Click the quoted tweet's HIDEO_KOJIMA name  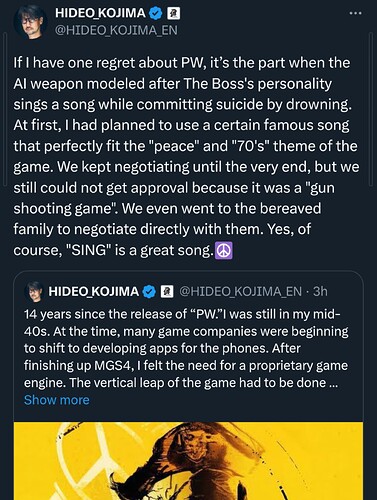(x=94, y=292)
